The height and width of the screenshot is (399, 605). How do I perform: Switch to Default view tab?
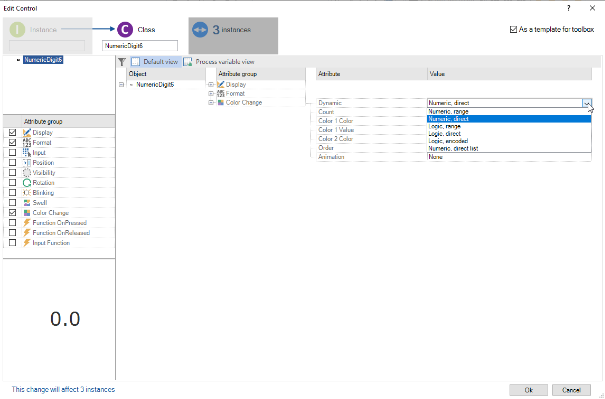(x=155, y=62)
